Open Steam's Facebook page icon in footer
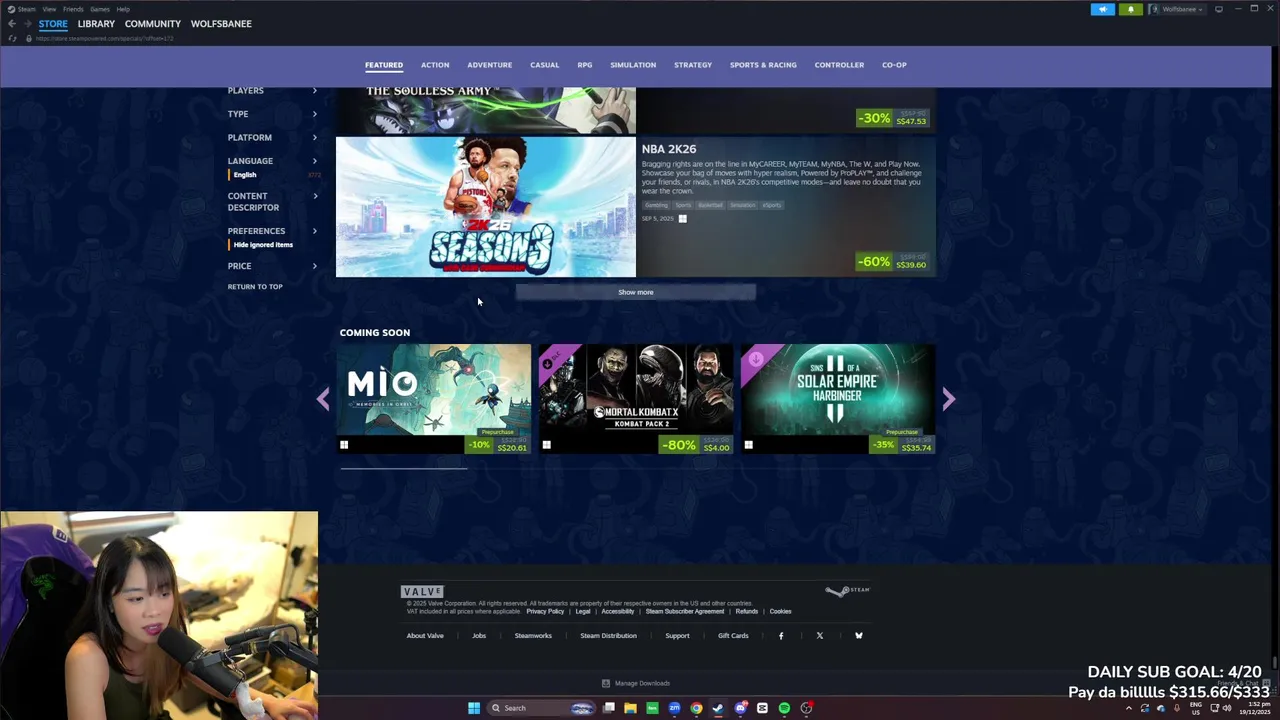This screenshot has height=720, width=1280. 781,636
